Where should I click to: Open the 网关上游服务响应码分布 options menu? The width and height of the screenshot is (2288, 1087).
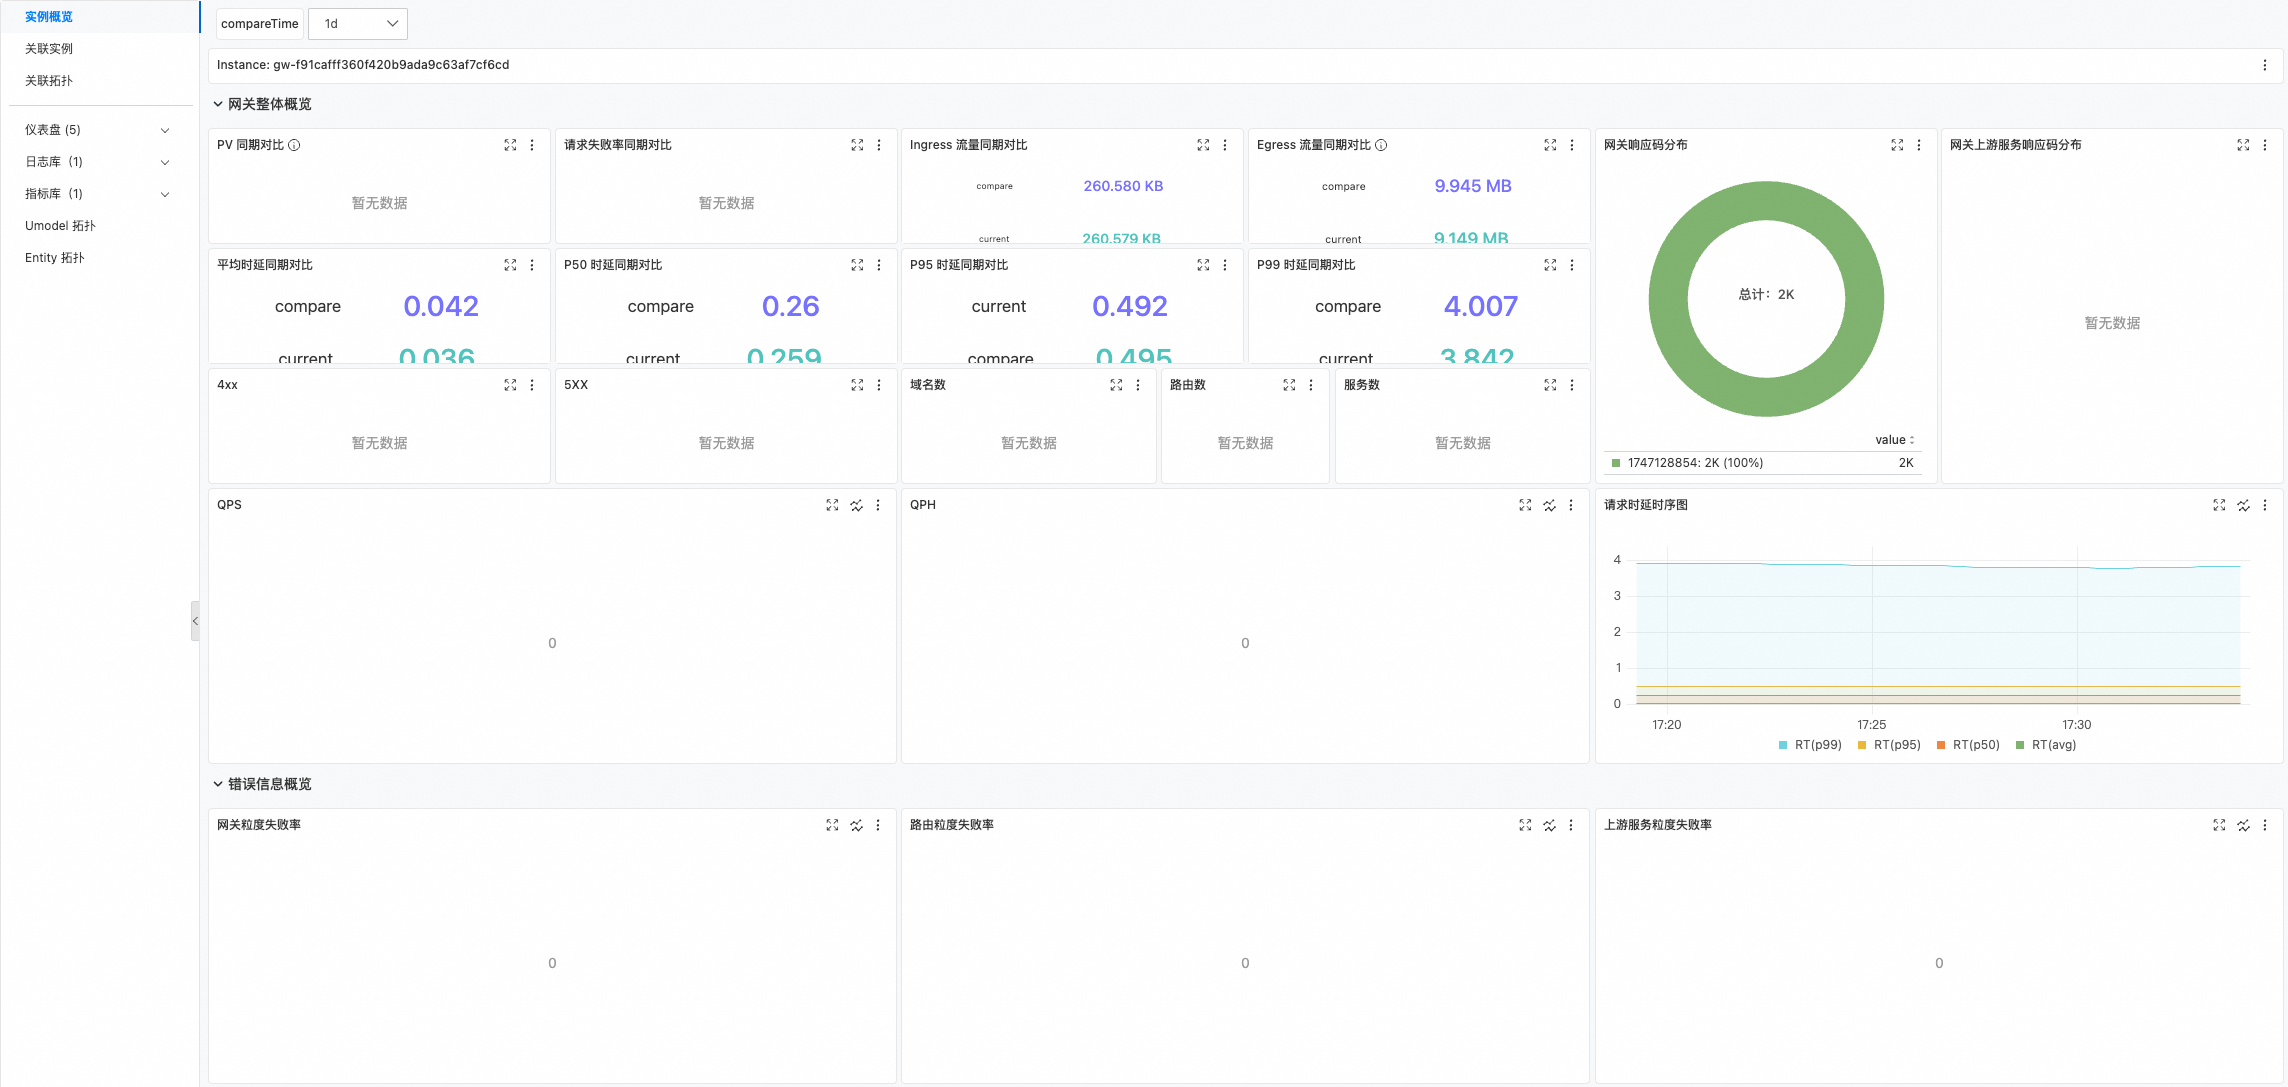tap(2265, 145)
